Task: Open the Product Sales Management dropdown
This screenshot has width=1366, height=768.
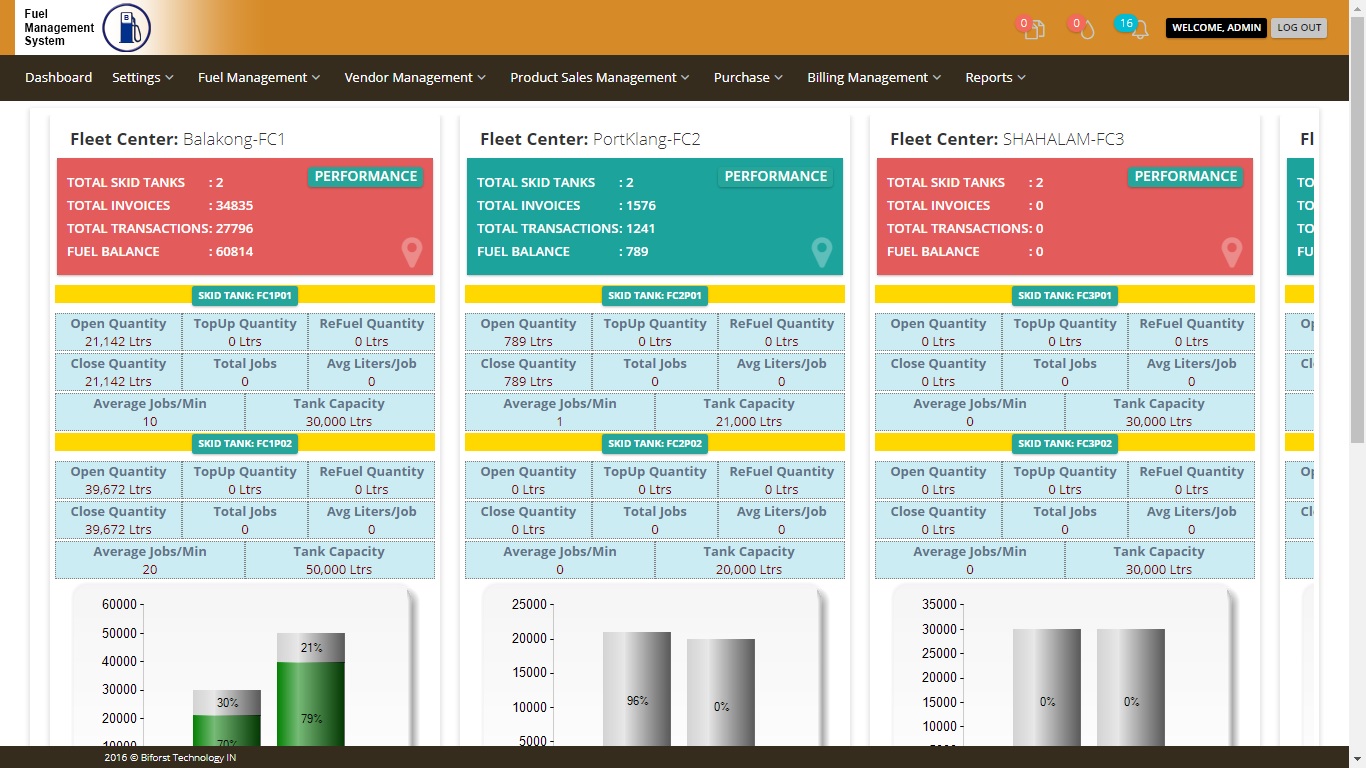Action: pyautogui.click(x=600, y=78)
